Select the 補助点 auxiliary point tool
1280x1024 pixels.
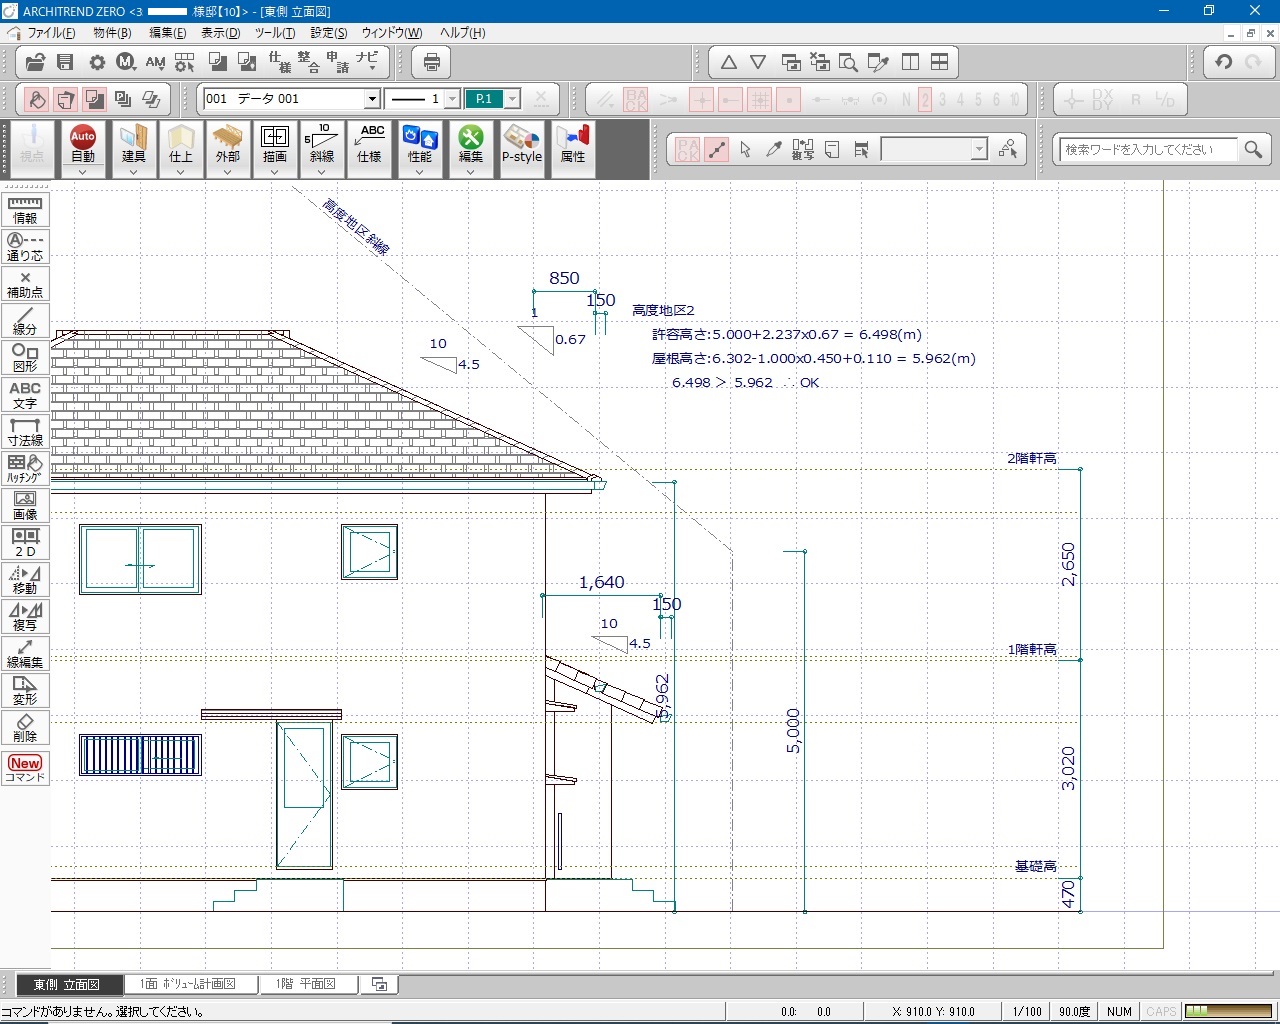(25, 284)
